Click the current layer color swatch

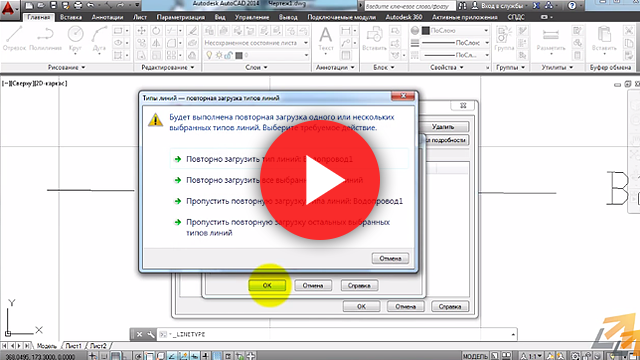[239, 55]
